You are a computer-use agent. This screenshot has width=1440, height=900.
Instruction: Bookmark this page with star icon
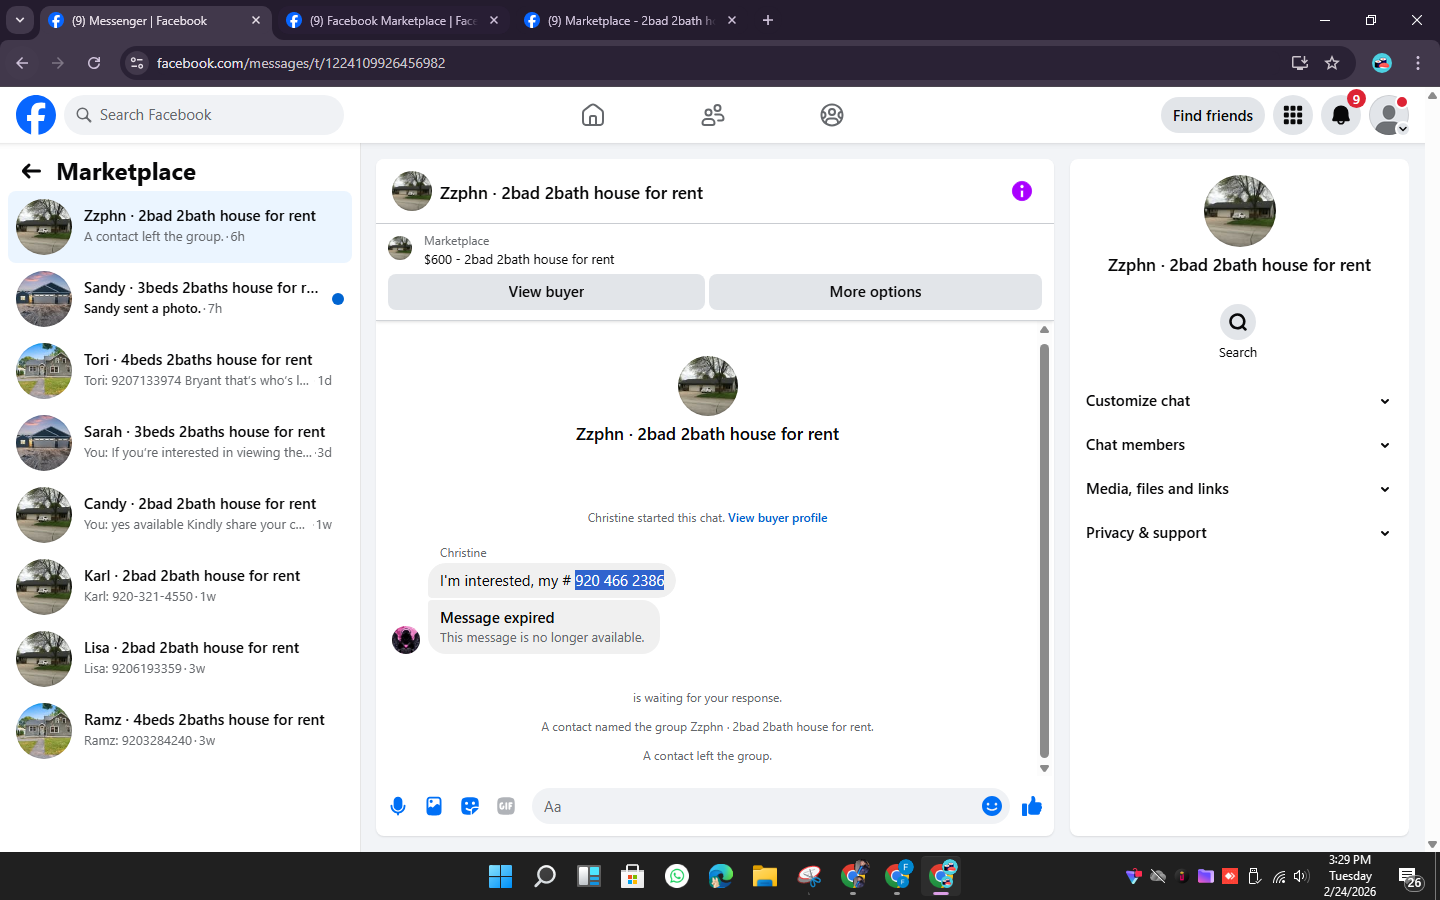click(1332, 63)
